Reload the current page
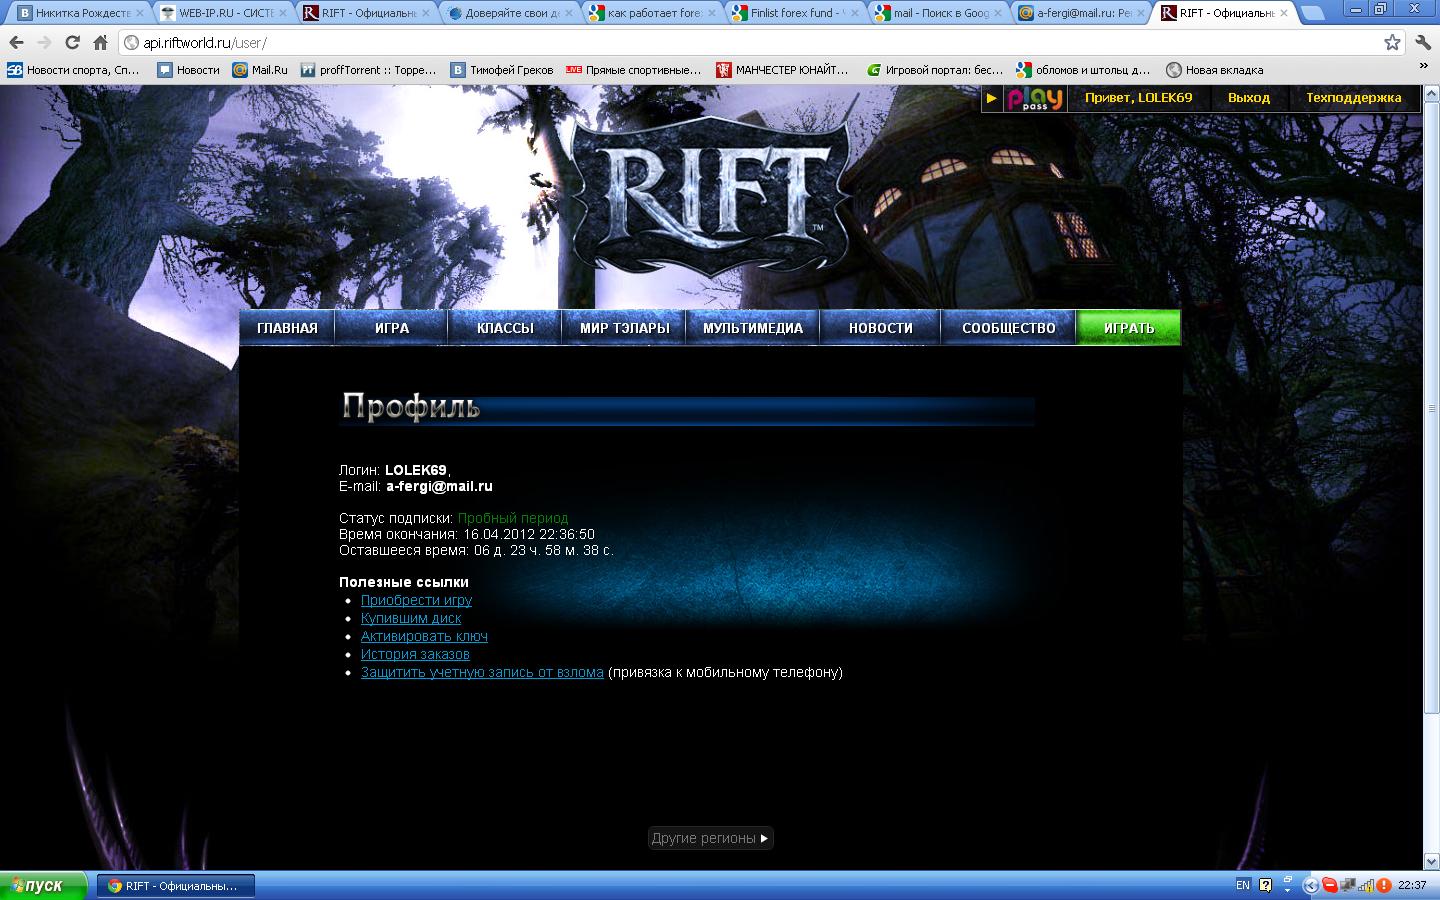Screen dimensions: 1440x900 tap(72, 42)
